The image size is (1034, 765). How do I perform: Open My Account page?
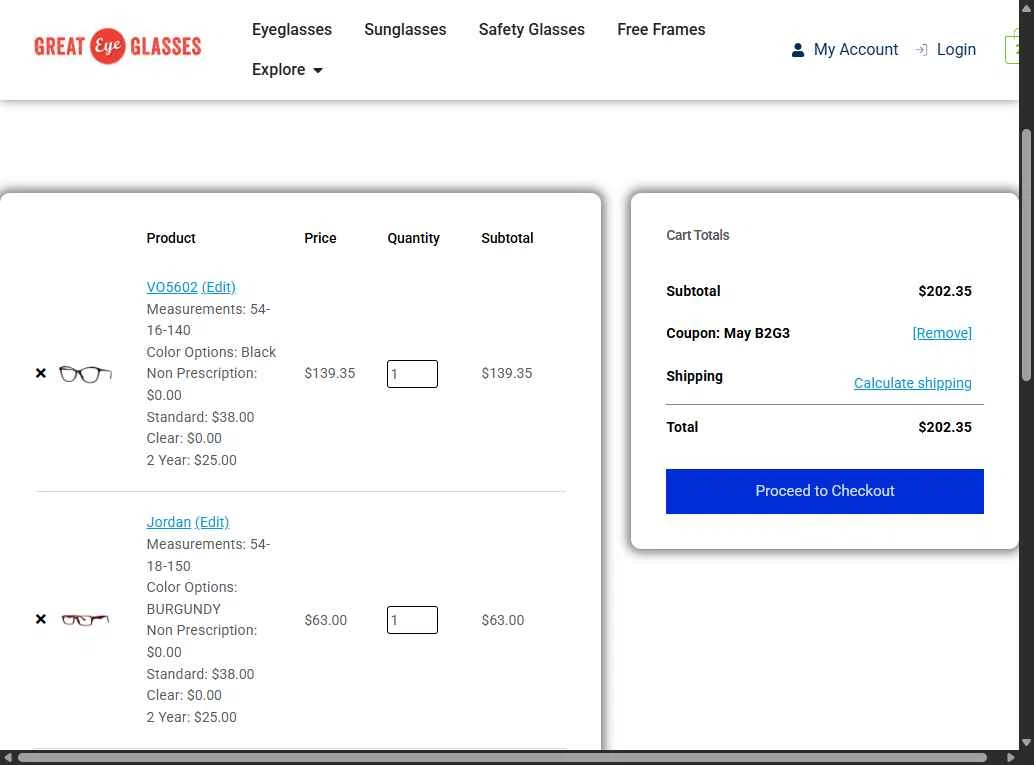[855, 49]
